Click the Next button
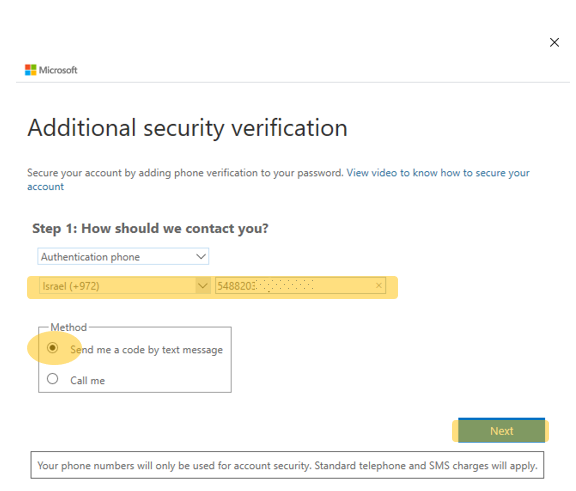Screen dimensions: 576x491 501,430
